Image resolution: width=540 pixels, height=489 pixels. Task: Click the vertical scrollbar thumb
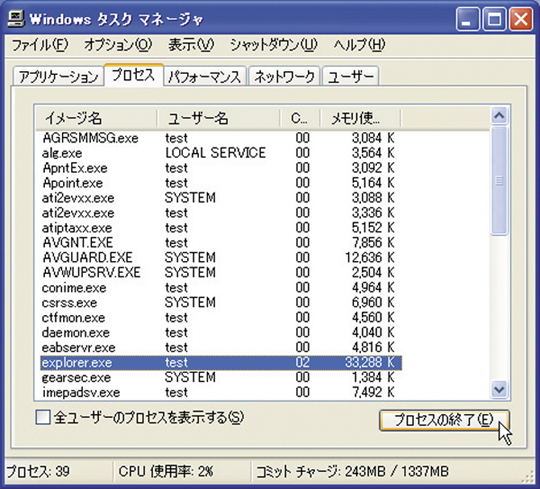coord(499,181)
